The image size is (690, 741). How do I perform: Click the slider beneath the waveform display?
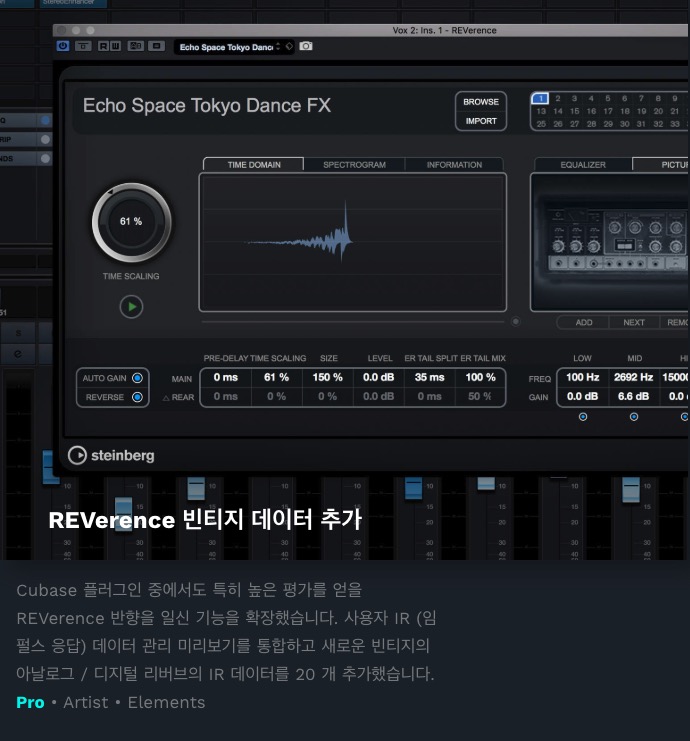(353, 322)
